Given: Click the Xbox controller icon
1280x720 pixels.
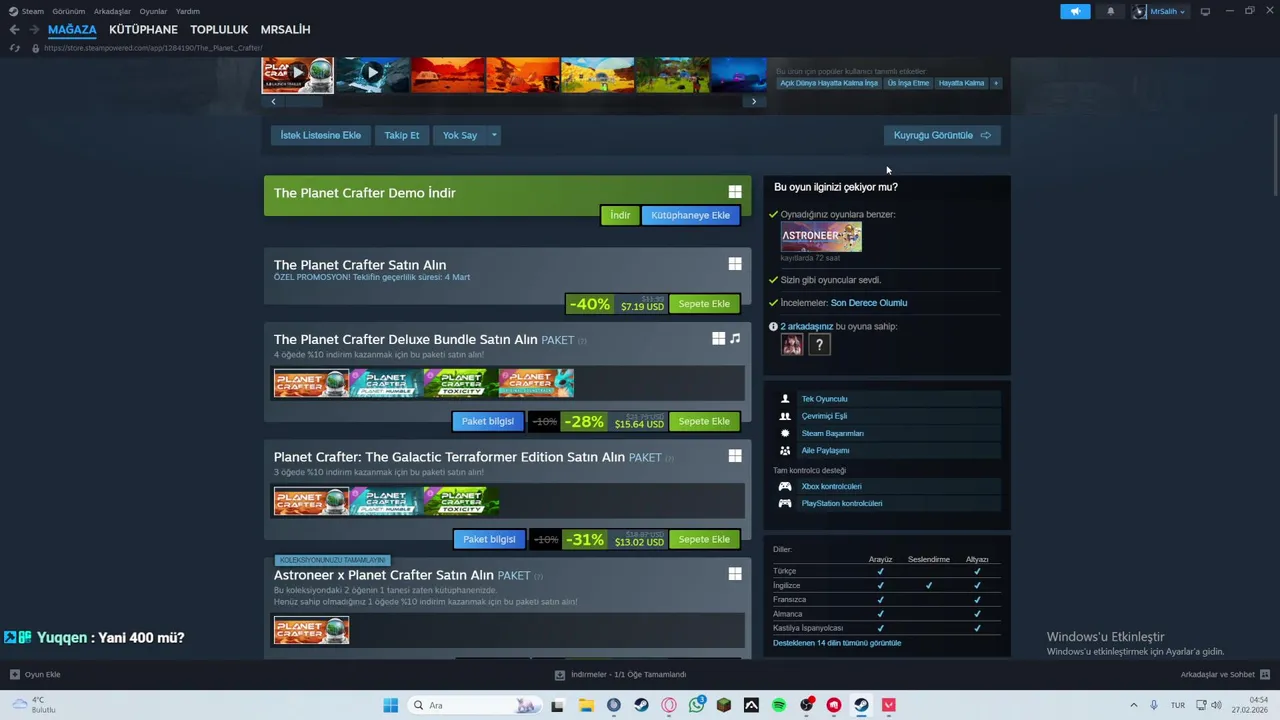Looking at the screenshot, I should [785, 486].
